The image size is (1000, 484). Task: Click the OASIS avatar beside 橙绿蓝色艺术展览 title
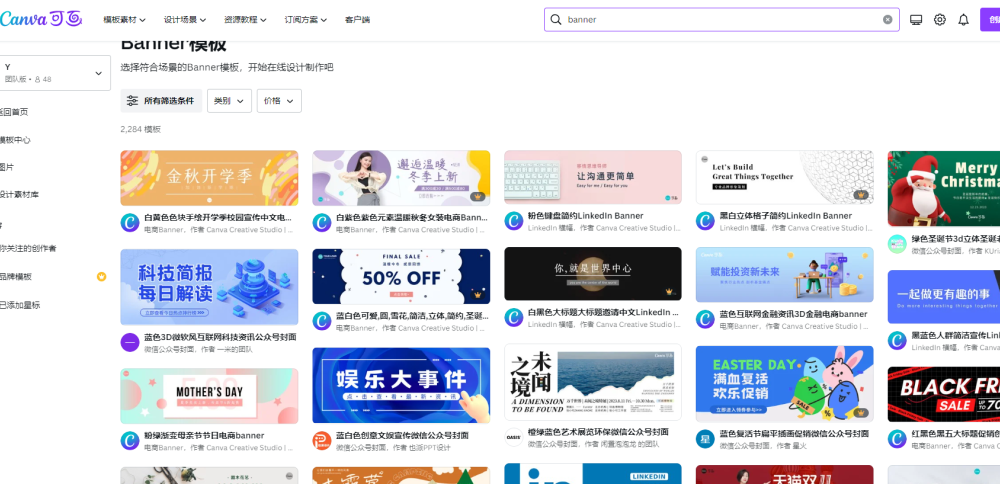(513, 437)
